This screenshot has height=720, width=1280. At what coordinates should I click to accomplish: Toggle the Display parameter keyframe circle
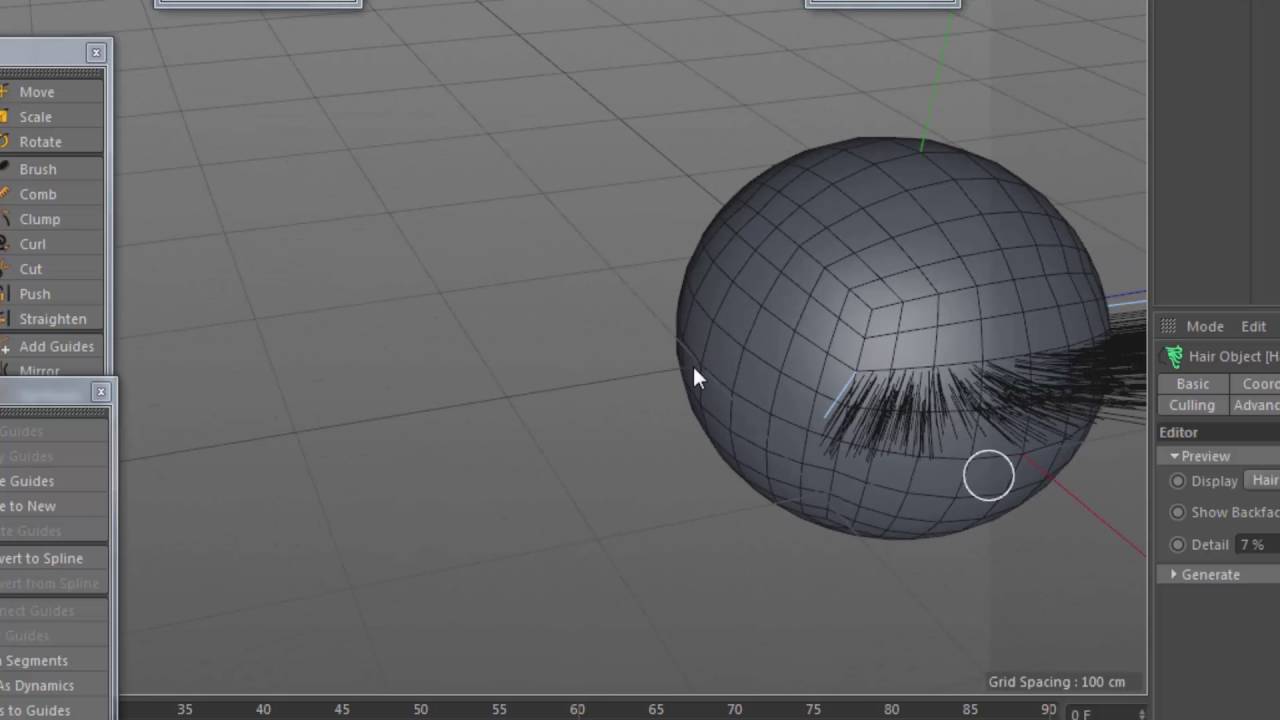(x=1177, y=481)
